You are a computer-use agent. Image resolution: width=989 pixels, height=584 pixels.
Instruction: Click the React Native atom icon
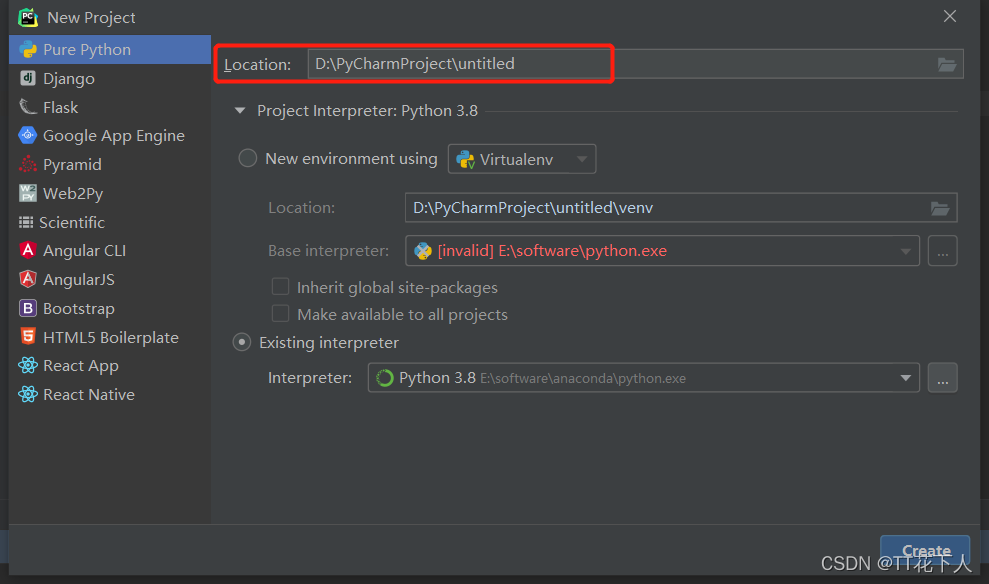click(28, 394)
